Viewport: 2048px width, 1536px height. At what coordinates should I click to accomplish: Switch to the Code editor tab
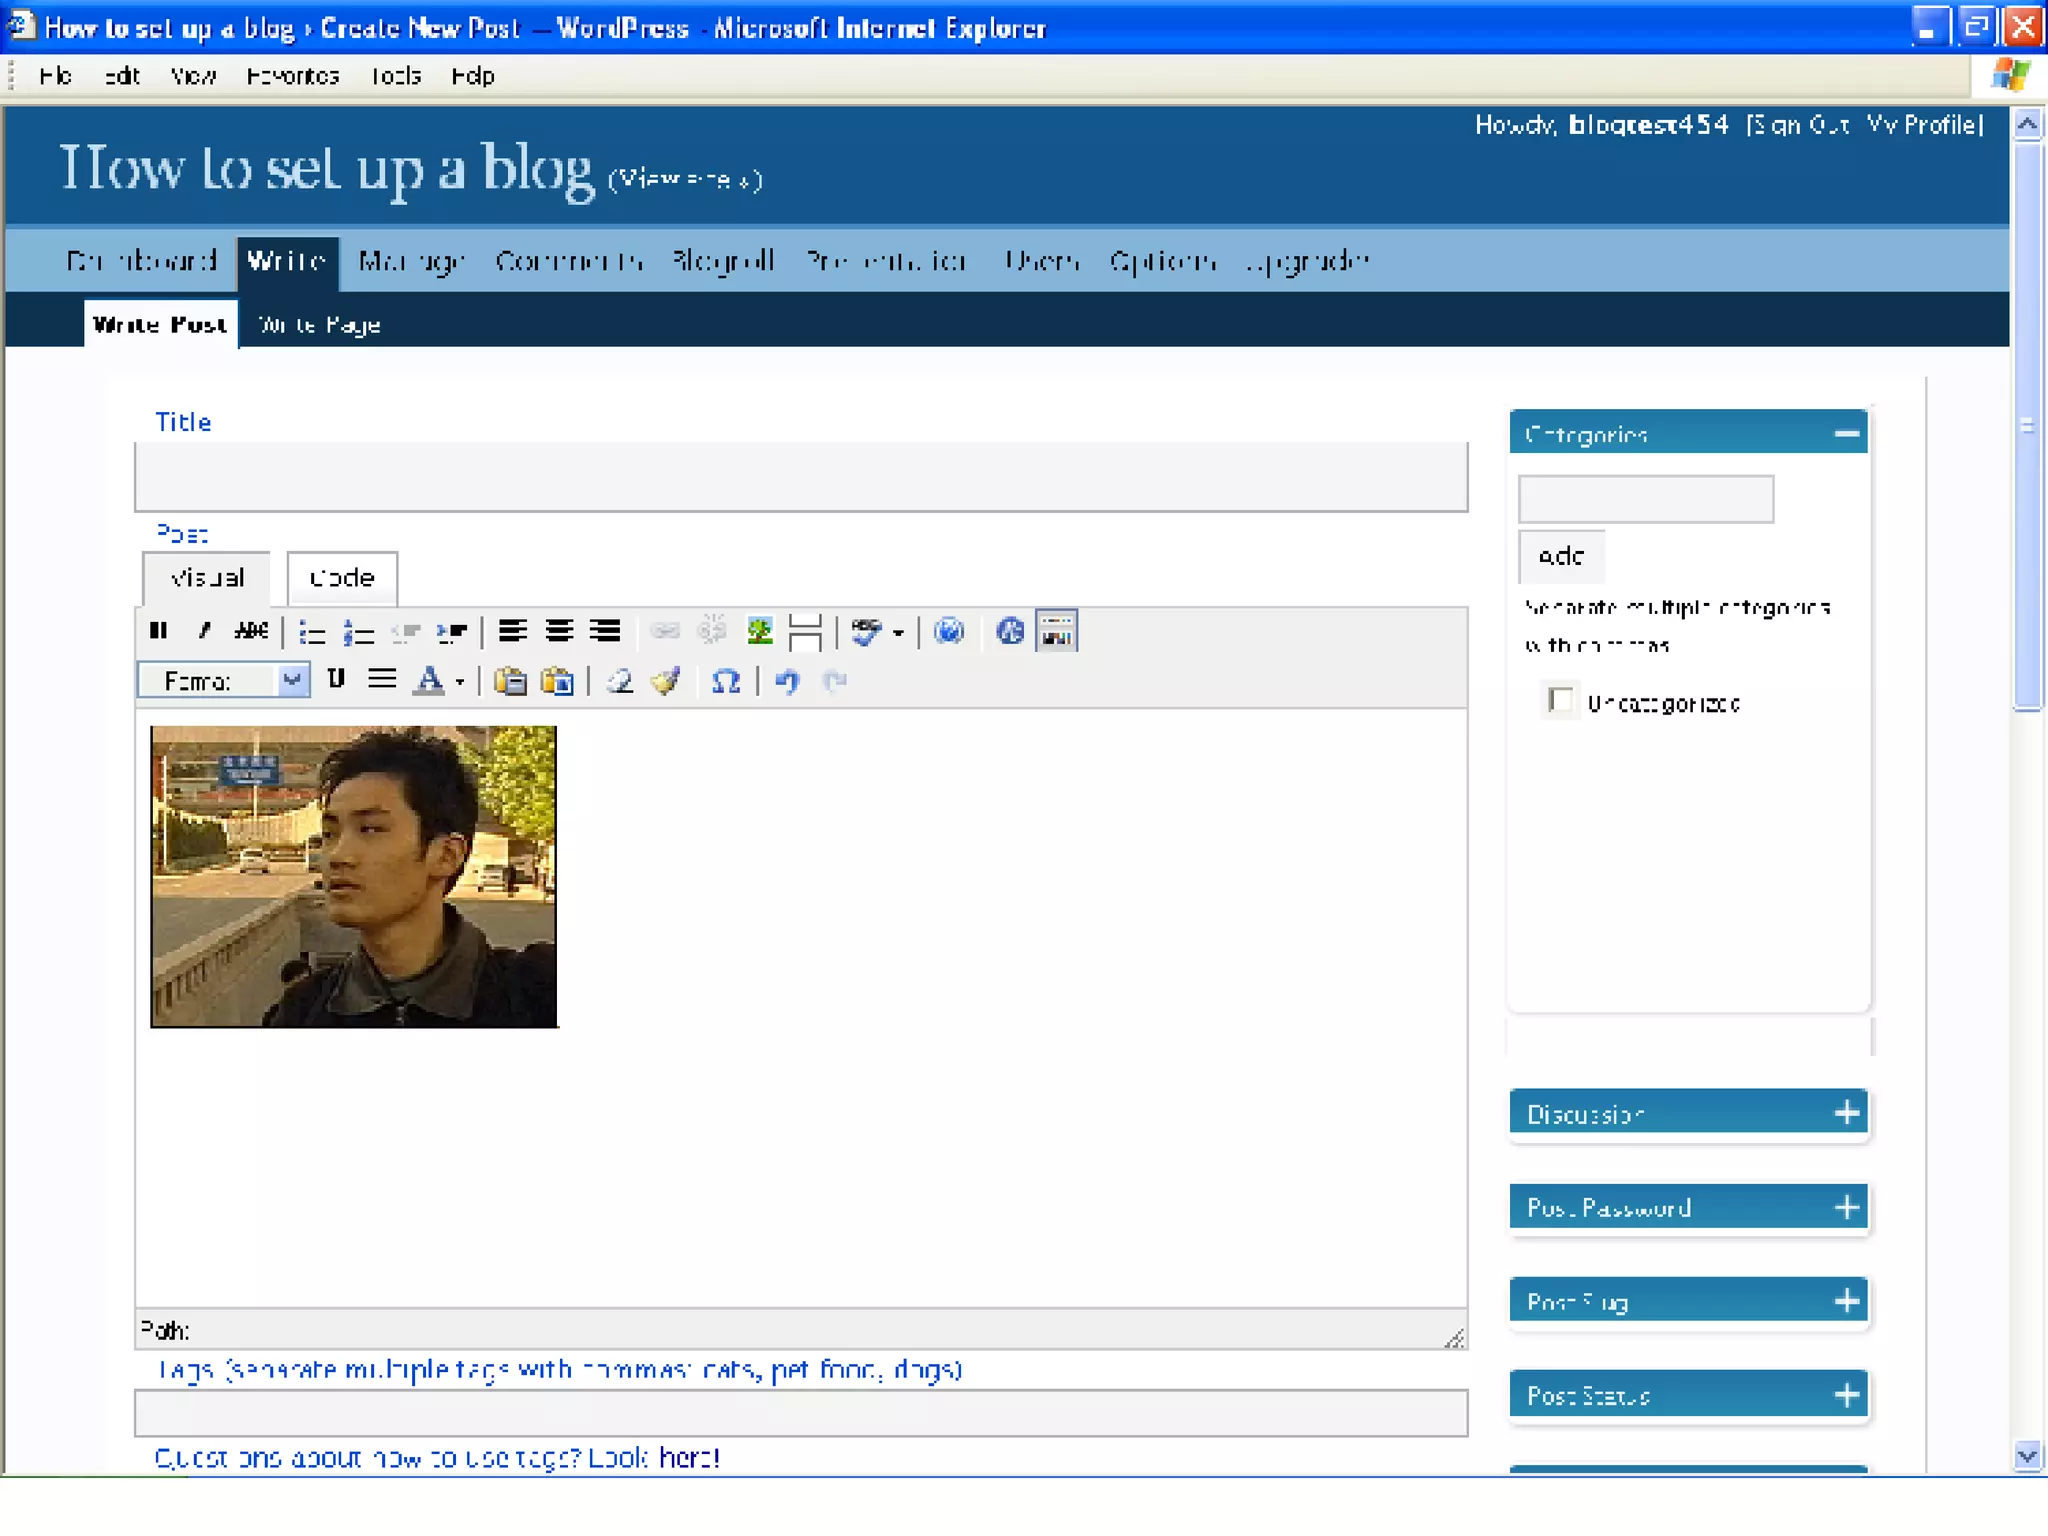coord(342,578)
